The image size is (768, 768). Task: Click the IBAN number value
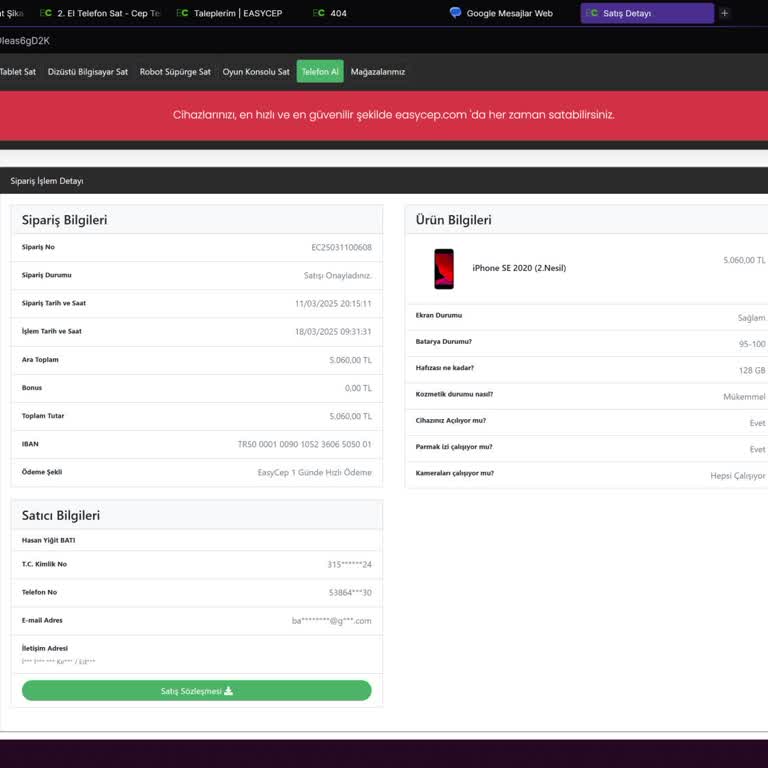point(304,444)
